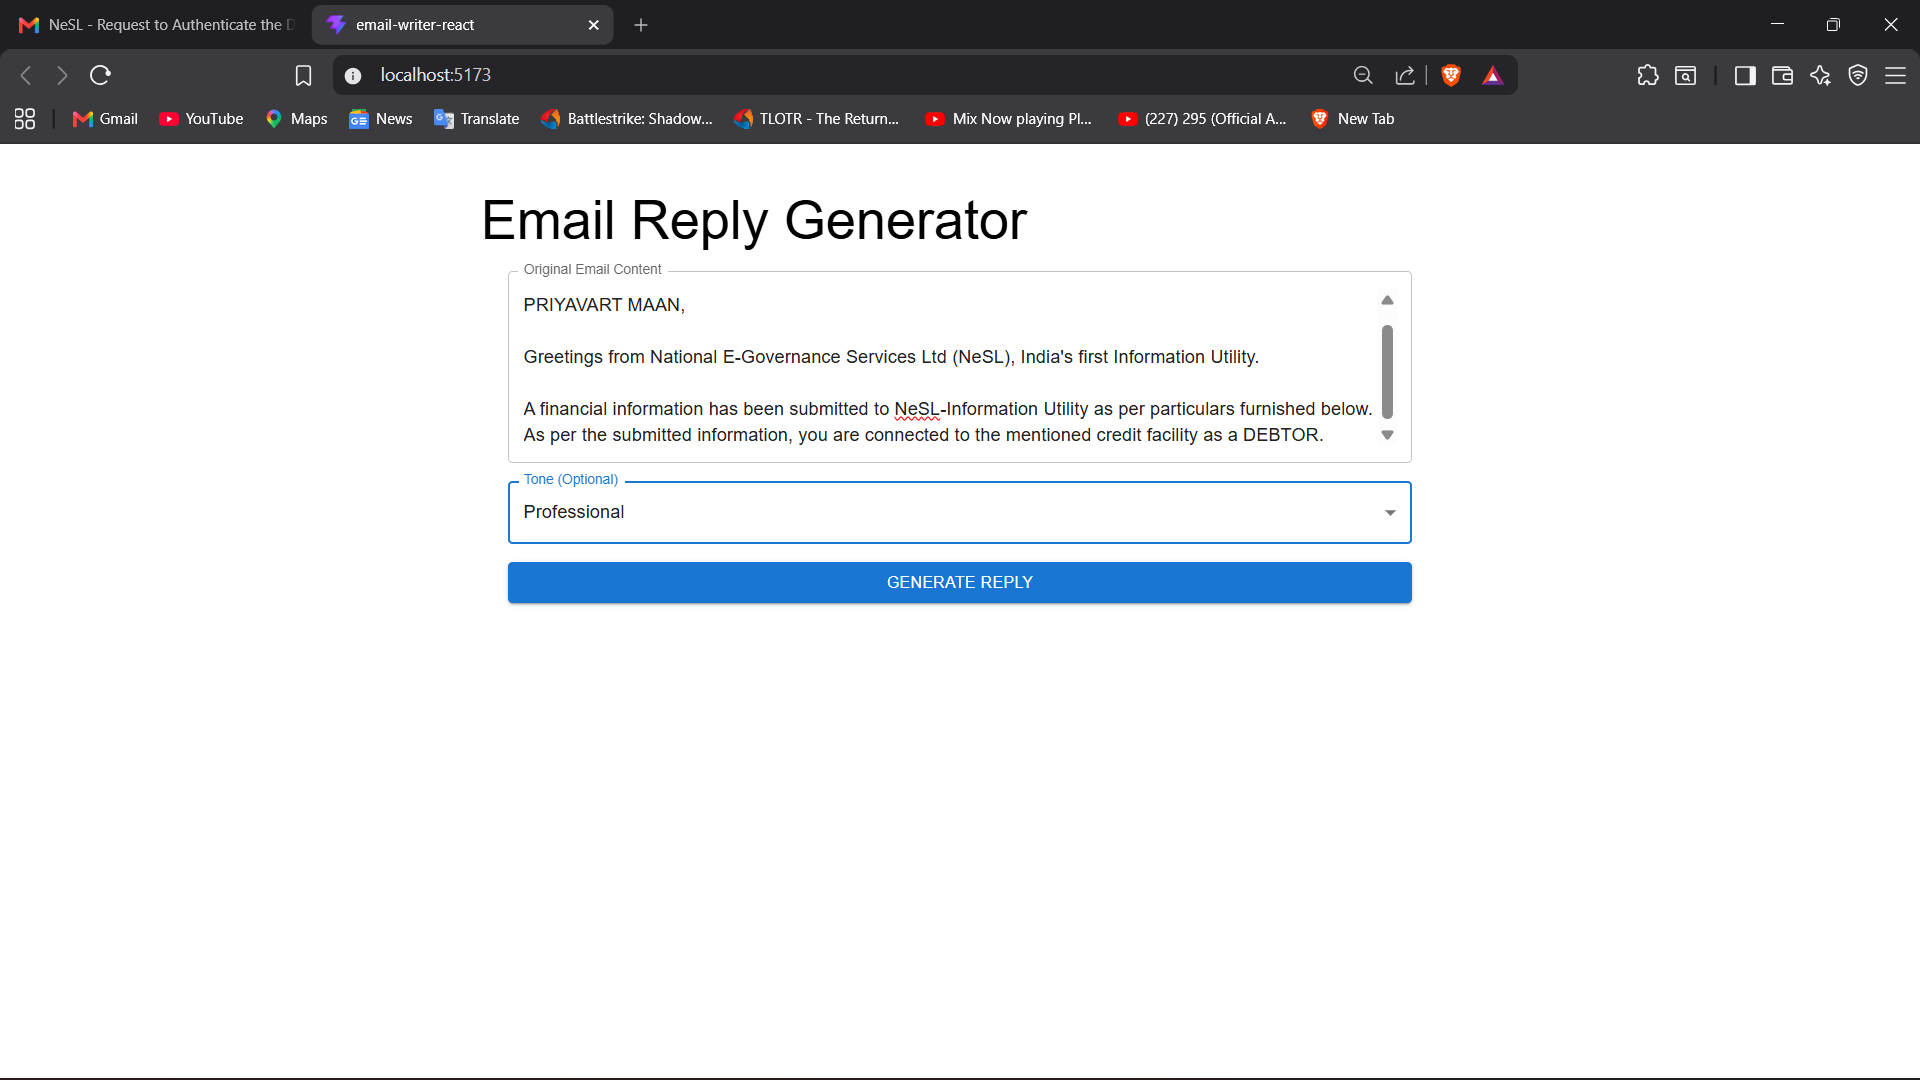Image resolution: width=1920 pixels, height=1080 pixels.
Task: Open the Gmail bookmark
Action: [x=105, y=119]
